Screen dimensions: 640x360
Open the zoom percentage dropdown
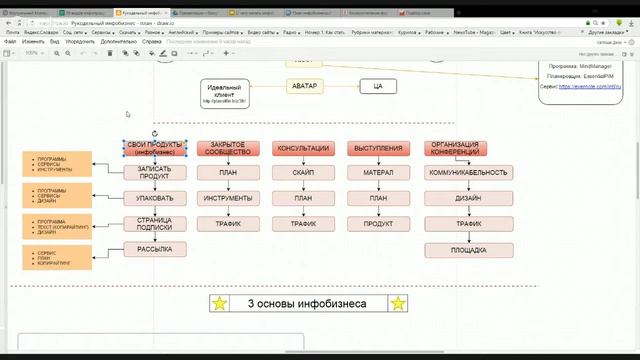[34, 53]
